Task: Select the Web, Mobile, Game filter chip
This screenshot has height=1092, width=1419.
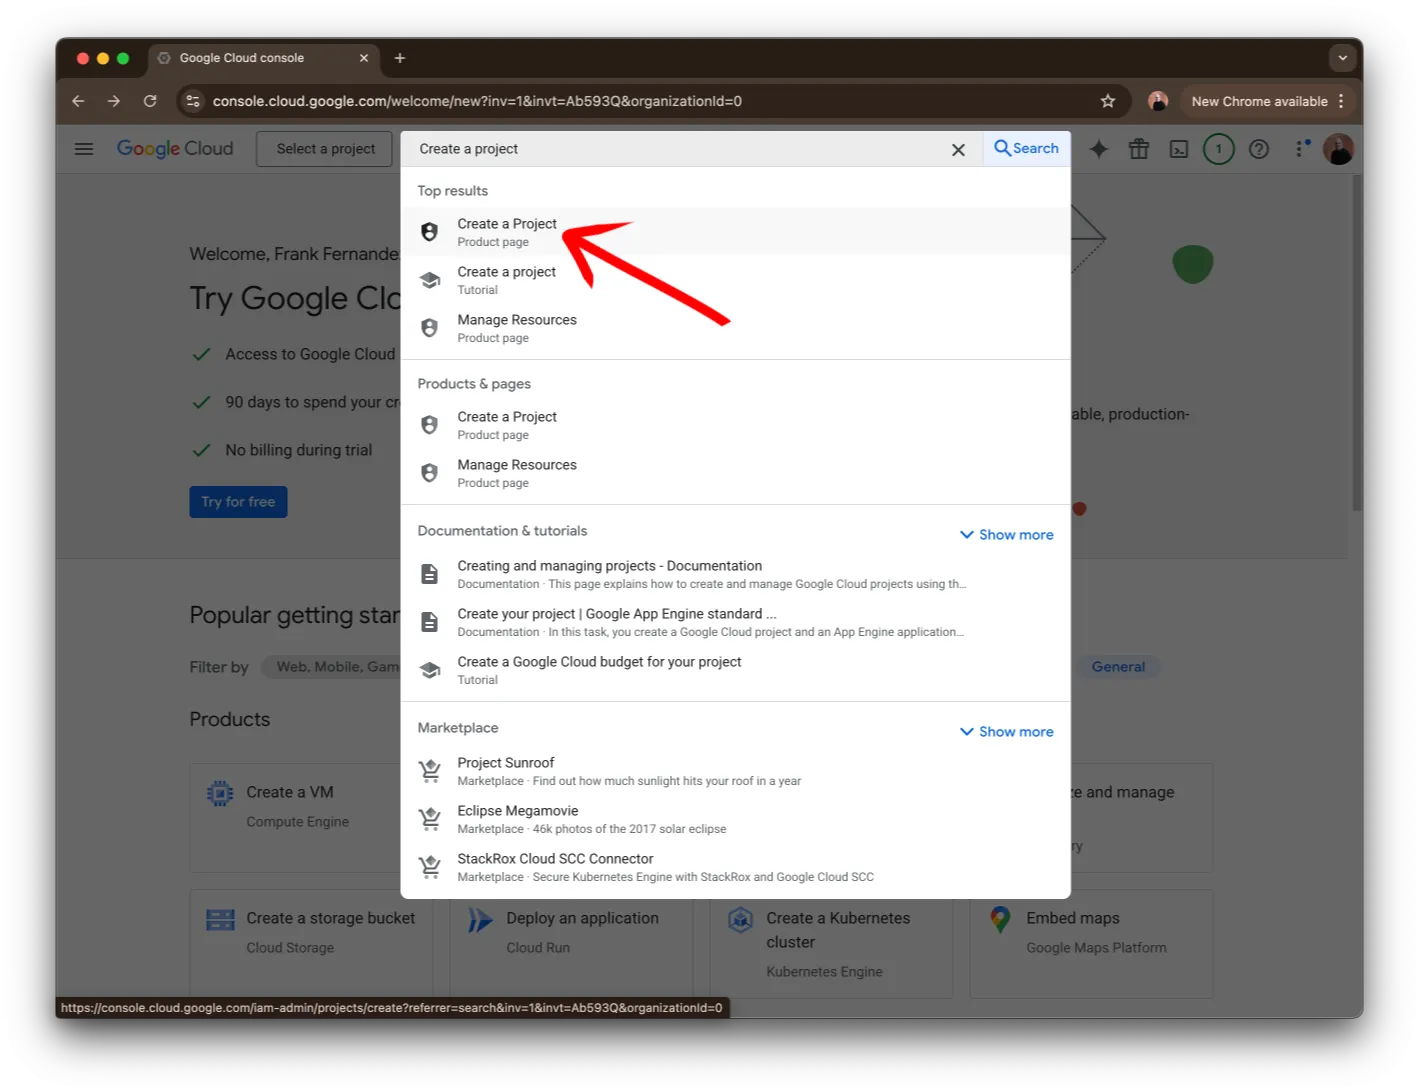Action: click(332, 667)
